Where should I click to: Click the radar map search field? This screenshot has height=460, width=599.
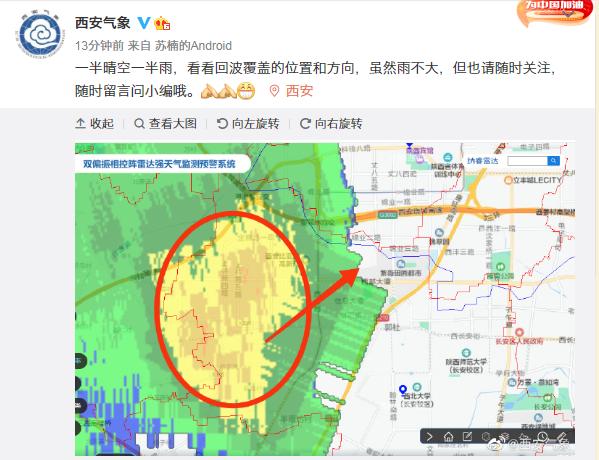[x=528, y=161]
